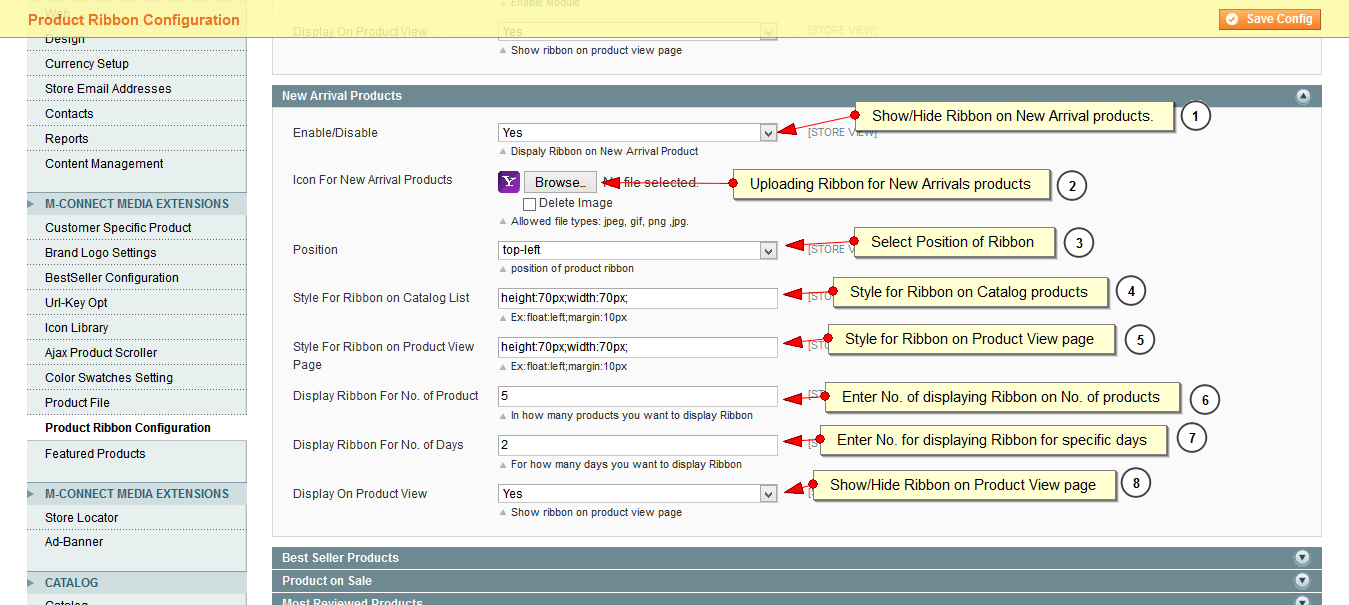Click the Display Ribbon For No. of Product field
Image resolution: width=1349 pixels, height=605 pixels.
point(637,396)
